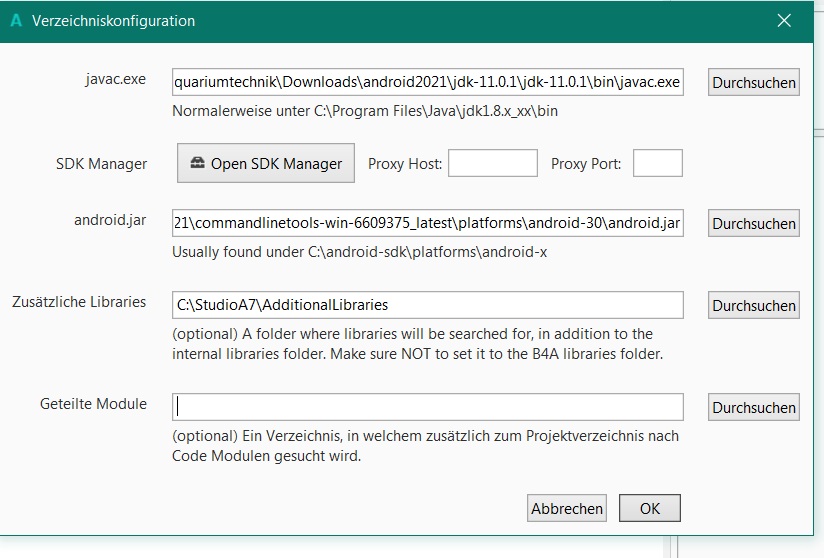Click the hint 'Normalerweise unter C:\Program Files\Java'
Screen dimensions: 824x558
(365, 111)
